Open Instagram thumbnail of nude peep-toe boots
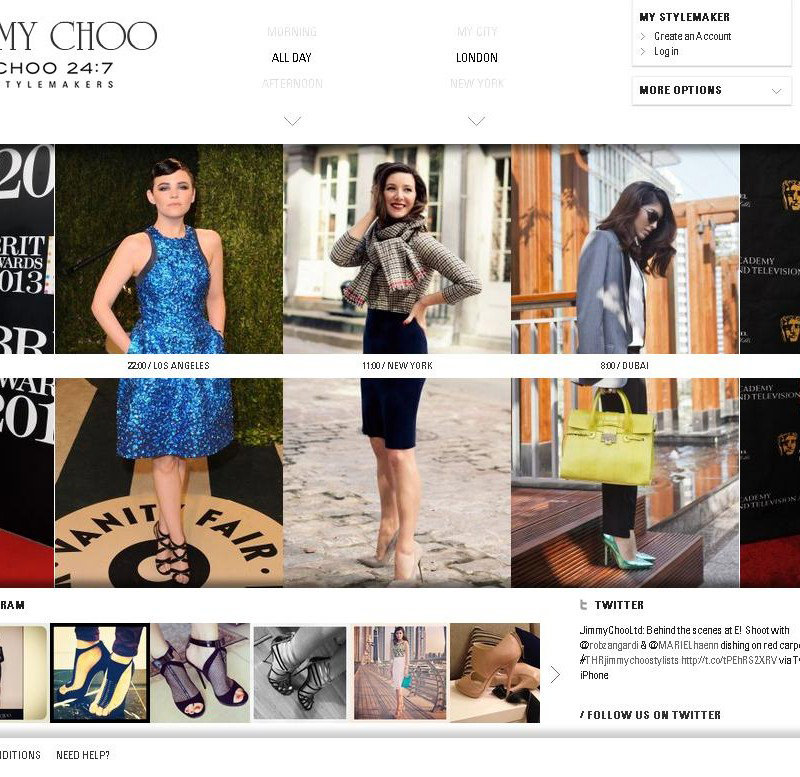The image size is (800, 777). [495, 672]
